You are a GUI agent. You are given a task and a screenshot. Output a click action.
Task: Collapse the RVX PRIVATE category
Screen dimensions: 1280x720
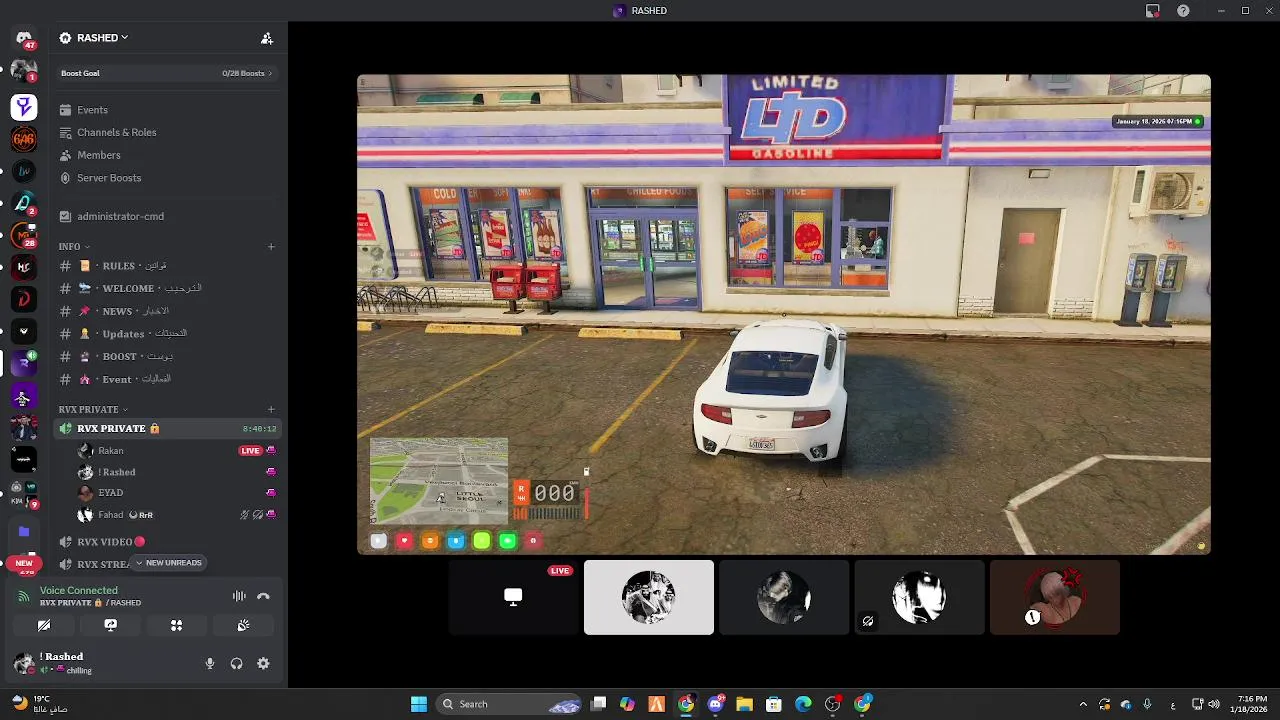coord(93,409)
